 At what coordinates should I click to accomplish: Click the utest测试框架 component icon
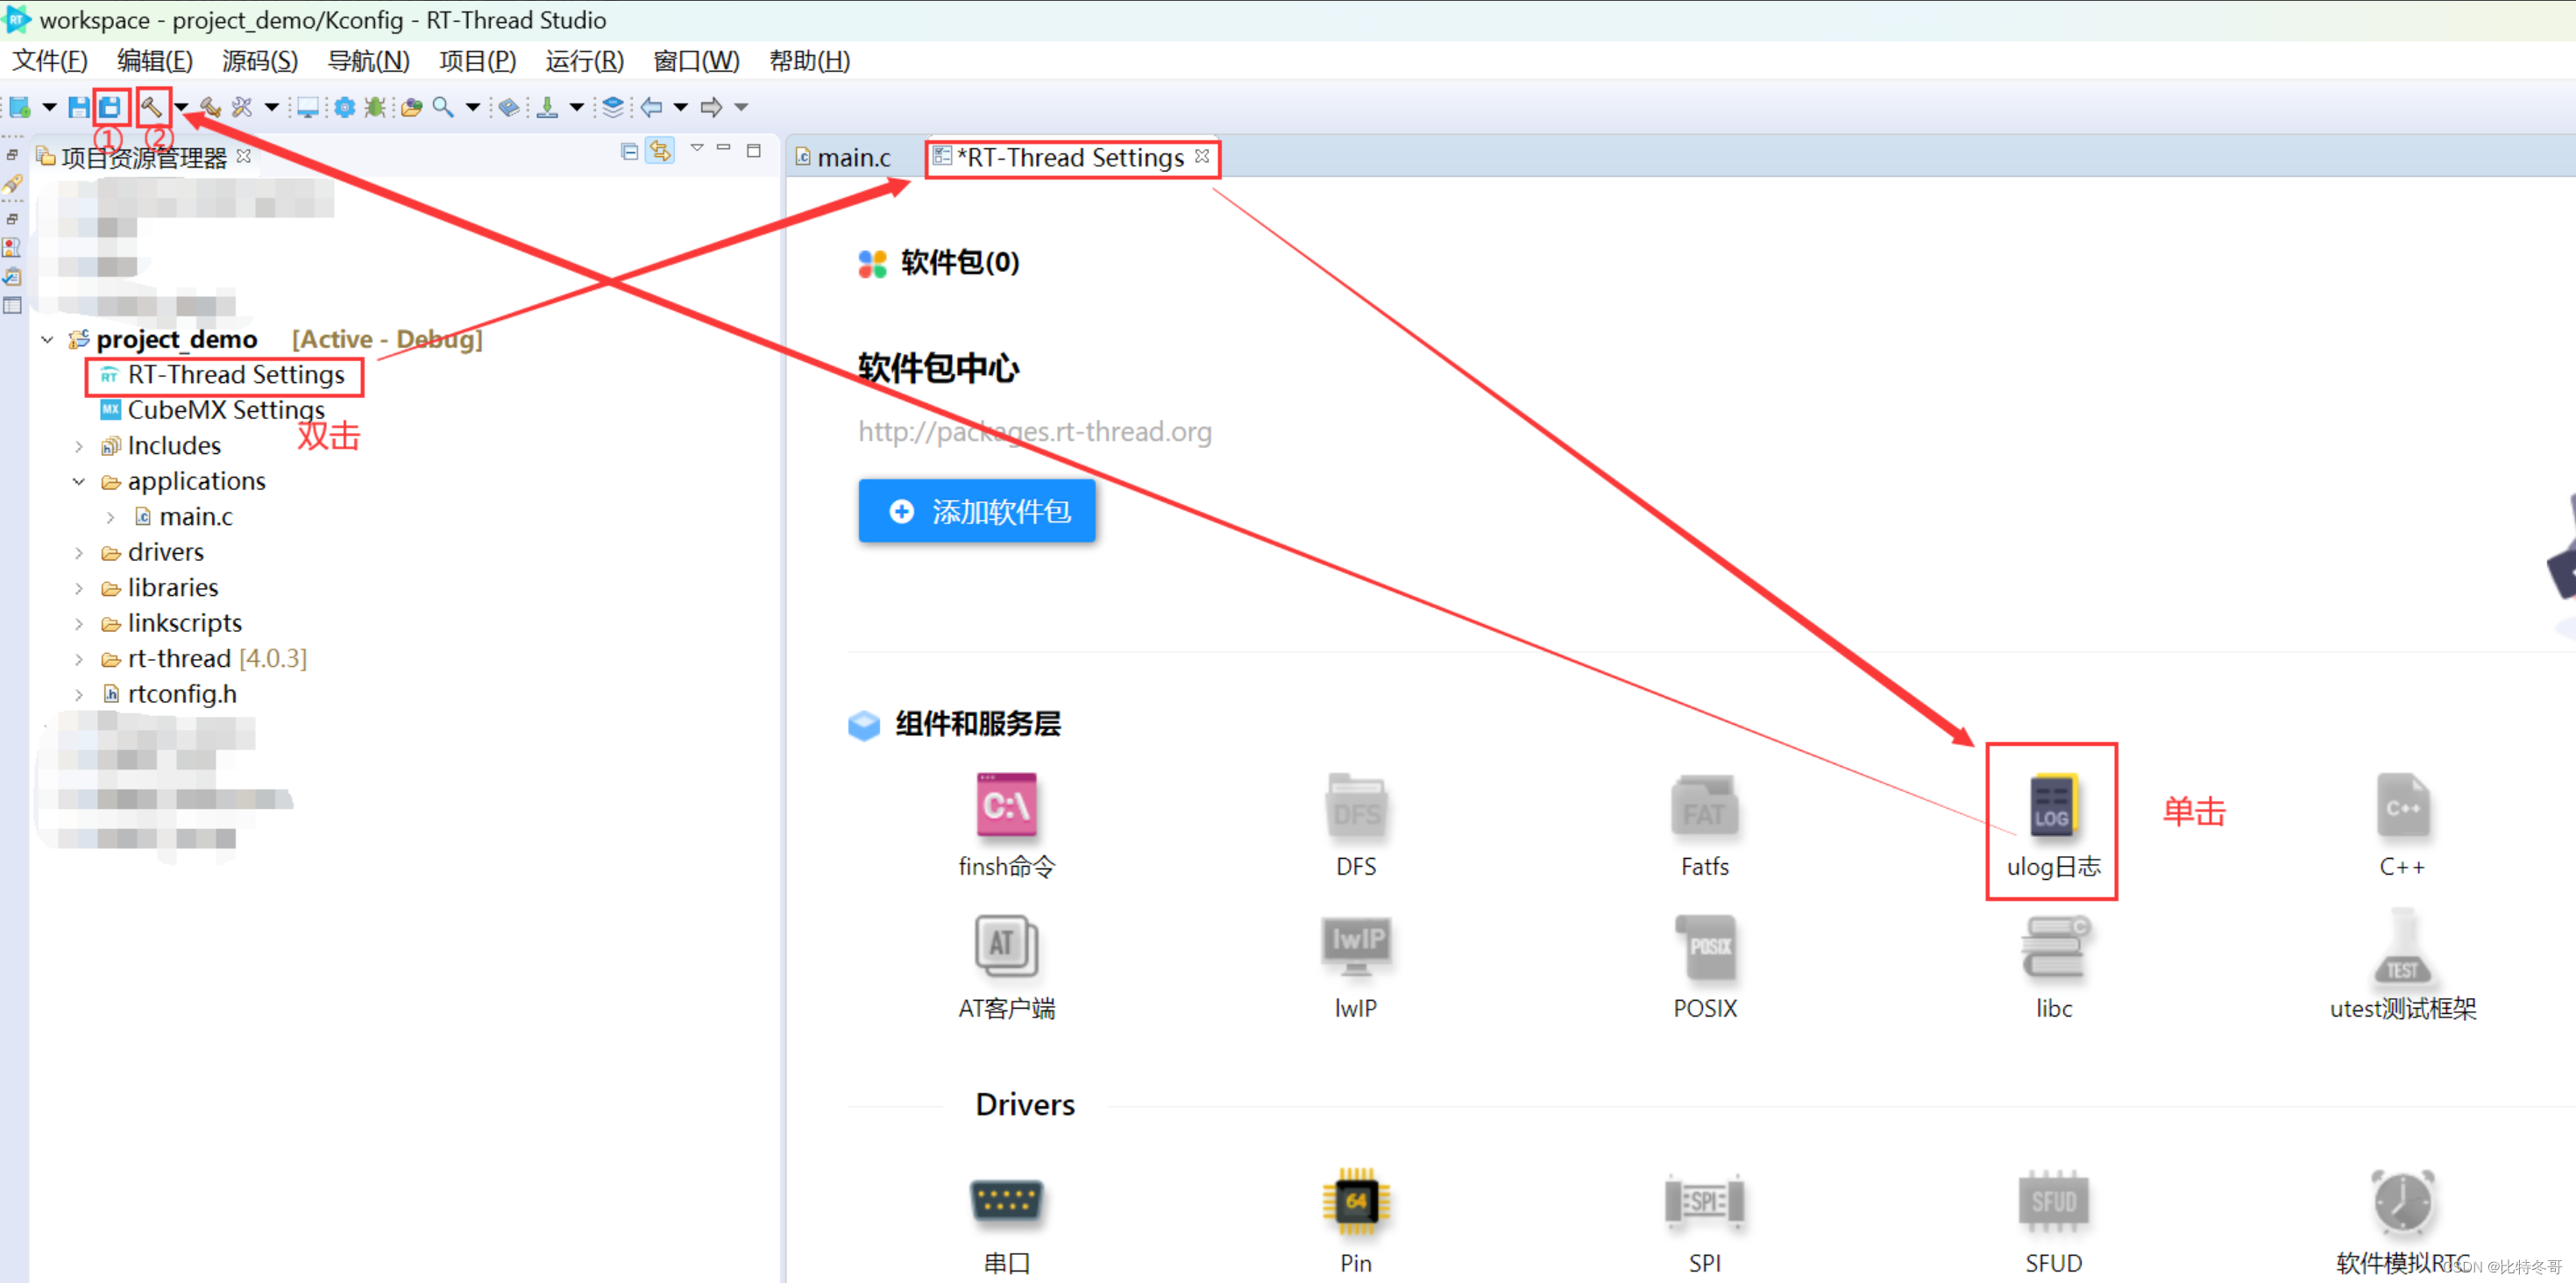2402,946
